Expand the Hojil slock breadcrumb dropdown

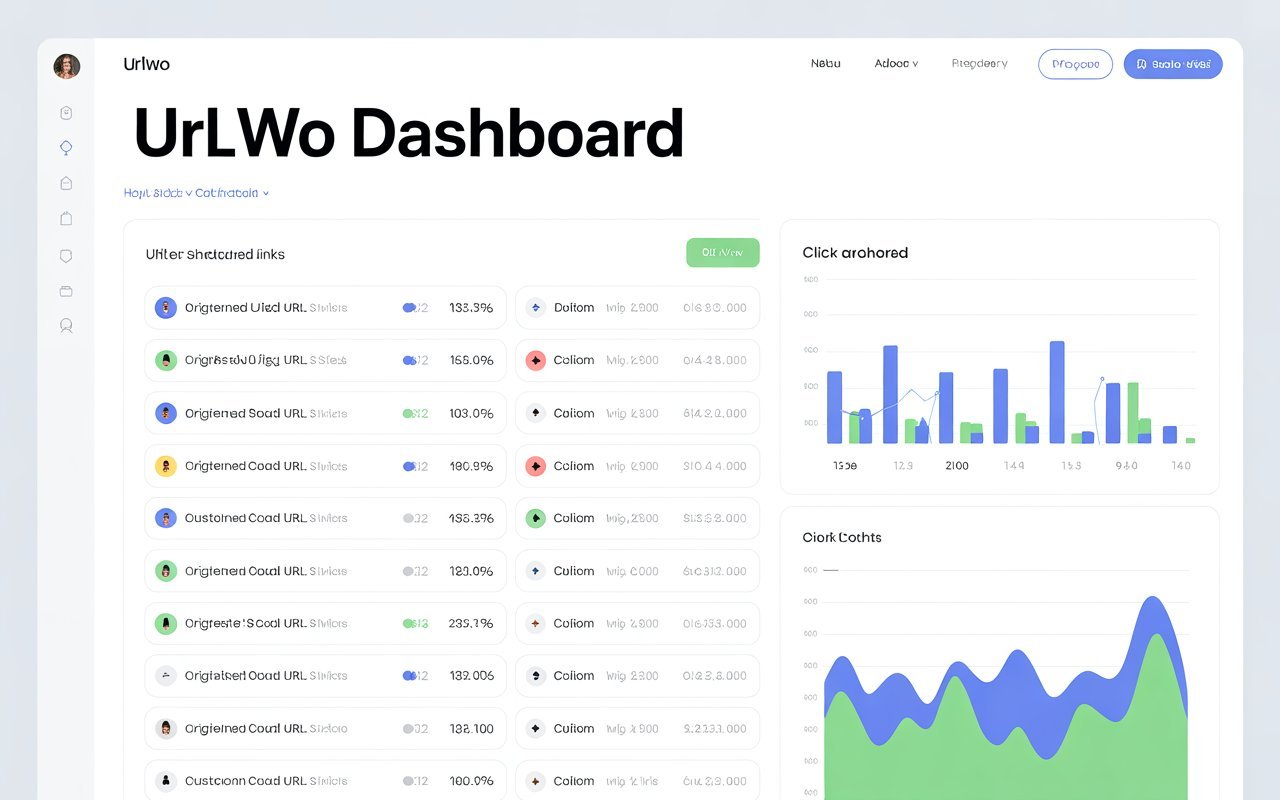coord(157,193)
